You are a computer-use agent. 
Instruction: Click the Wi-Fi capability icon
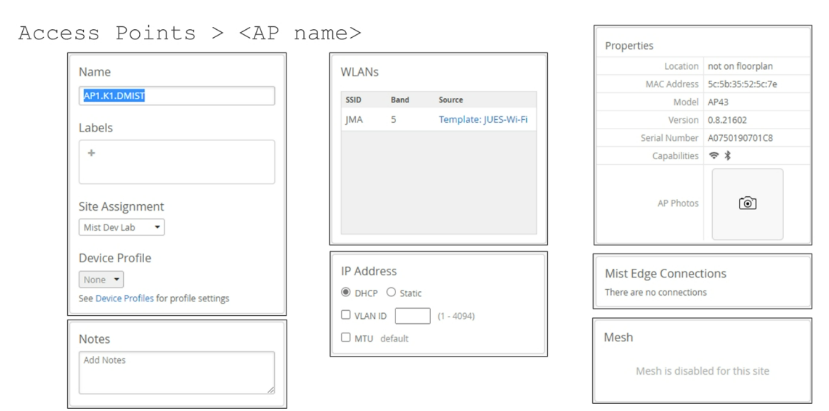(x=713, y=156)
